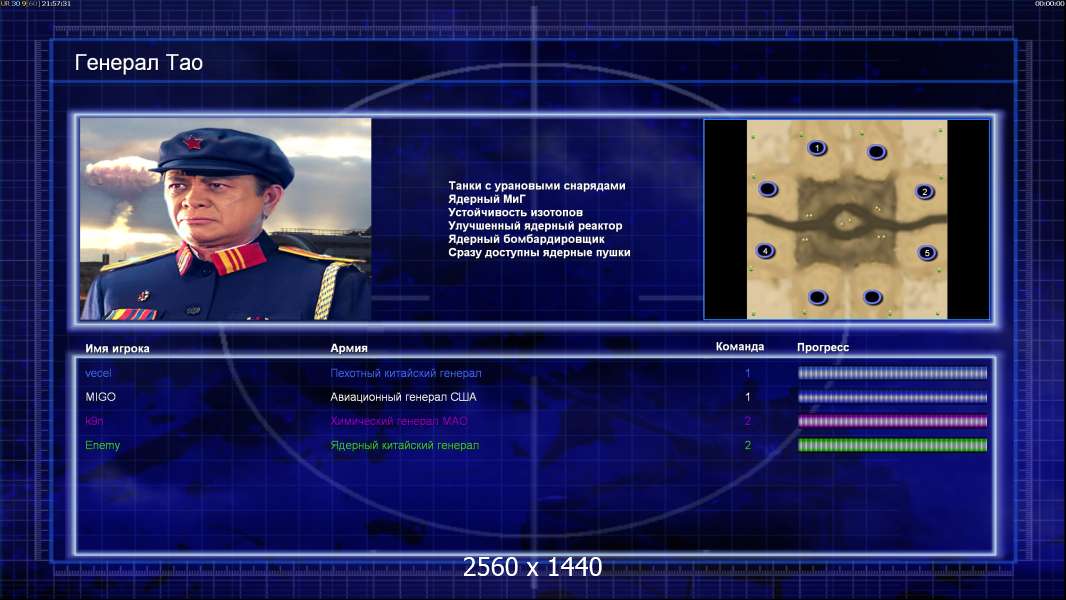
Task: Select player name 'k9n'
Action: click(x=94, y=421)
